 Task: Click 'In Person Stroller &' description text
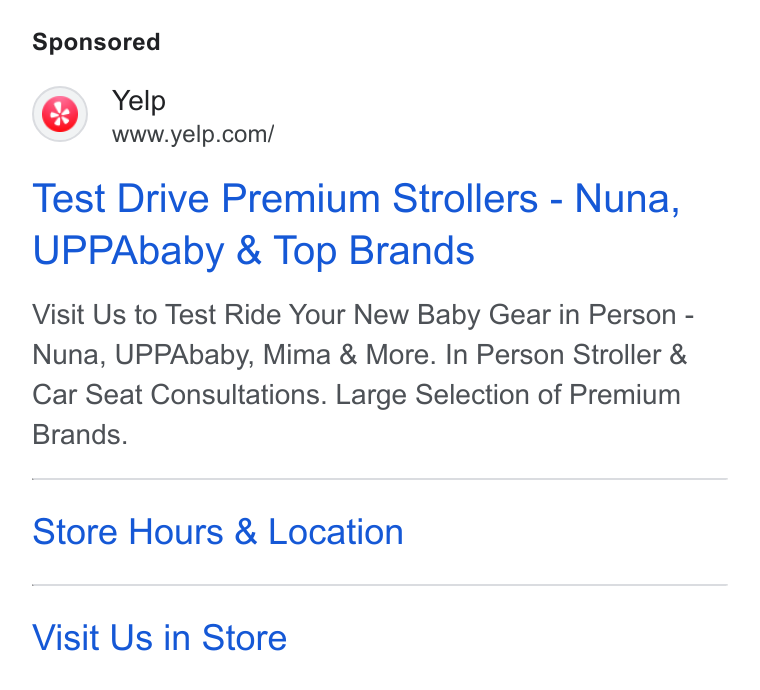(x=566, y=355)
